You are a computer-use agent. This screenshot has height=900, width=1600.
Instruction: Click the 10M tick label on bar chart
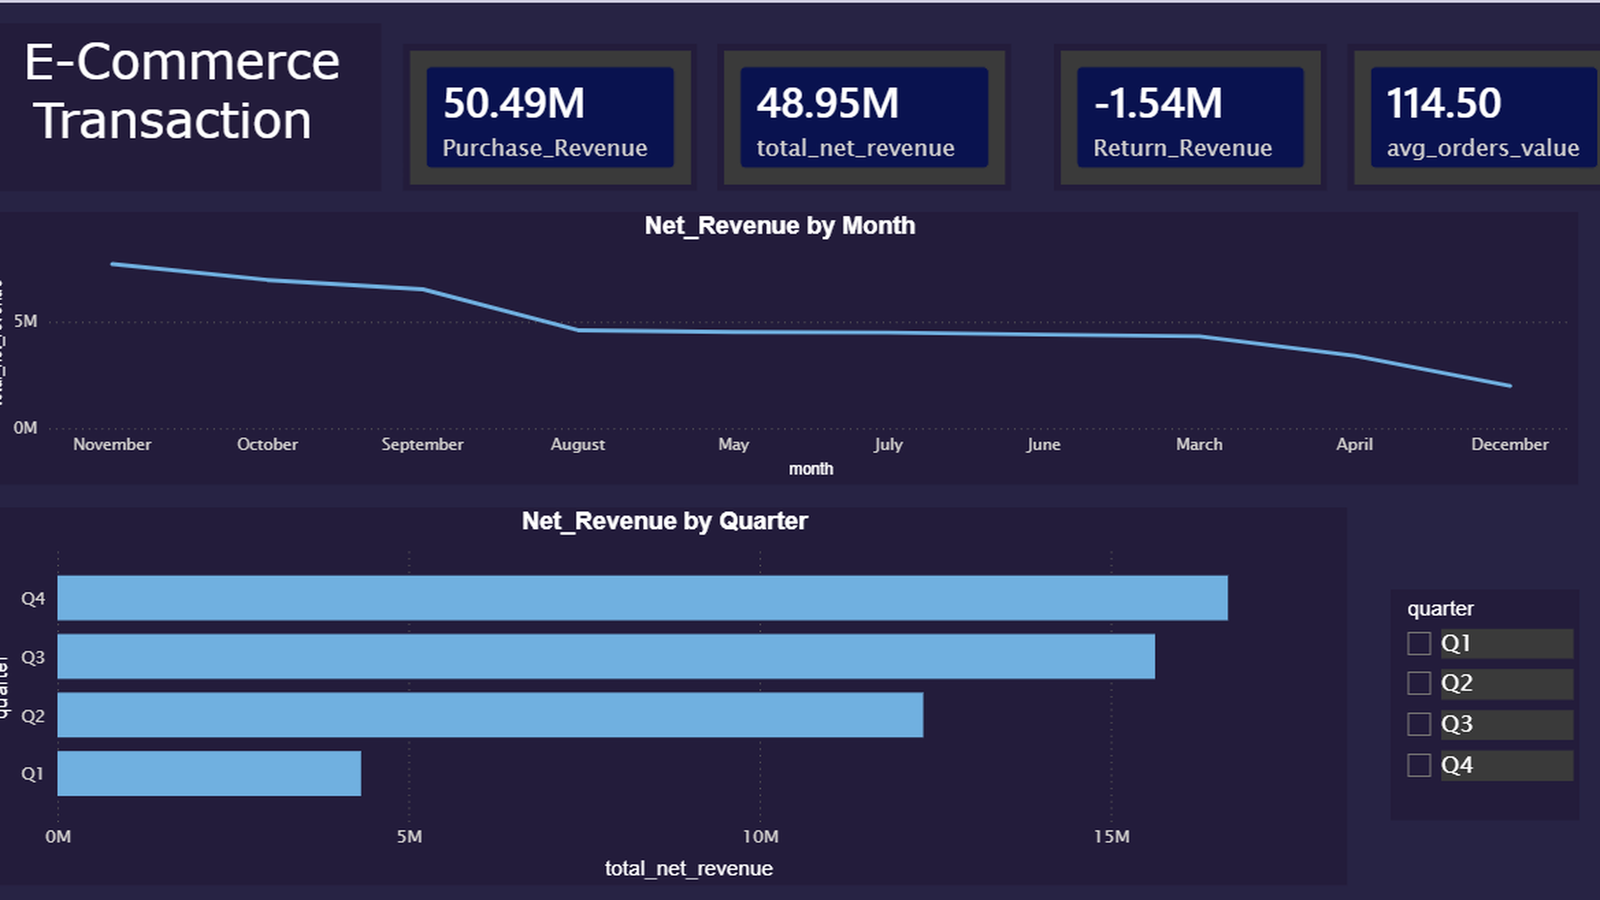click(x=760, y=836)
